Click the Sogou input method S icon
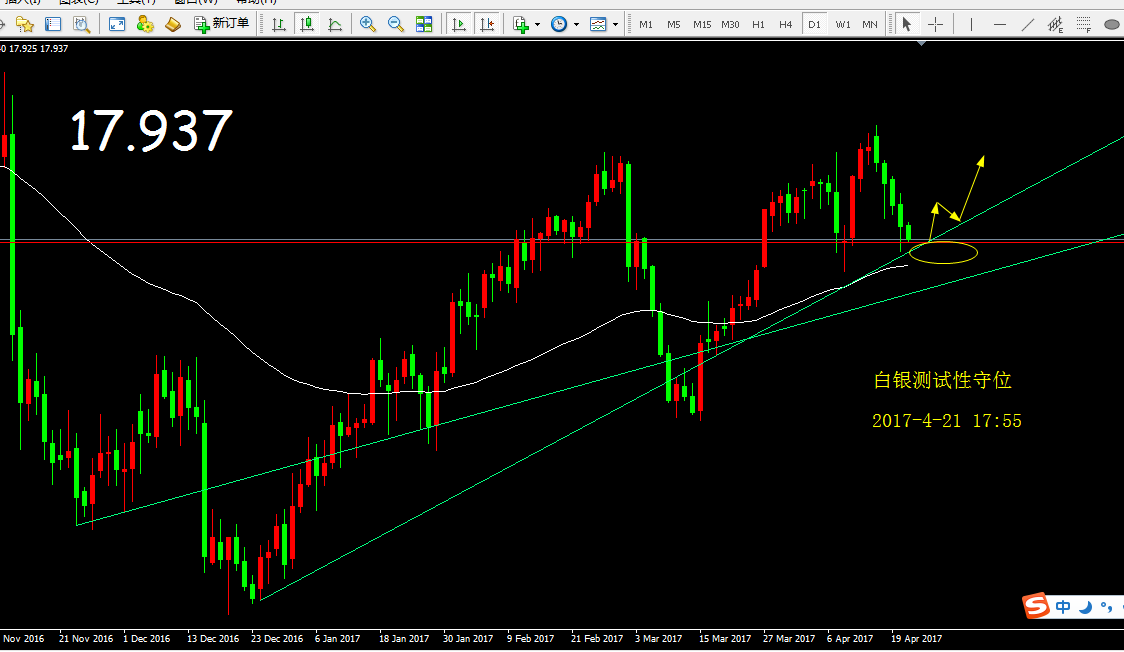Image resolution: width=1124 pixels, height=652 pixels. [1036, 606]
